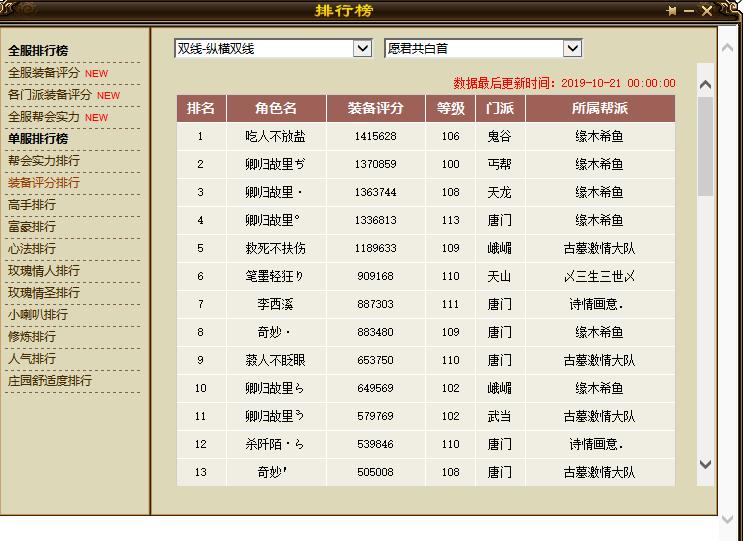743x541 pixels.
Task: Click character name 笔墨轻狂
Action: [275, 276]
